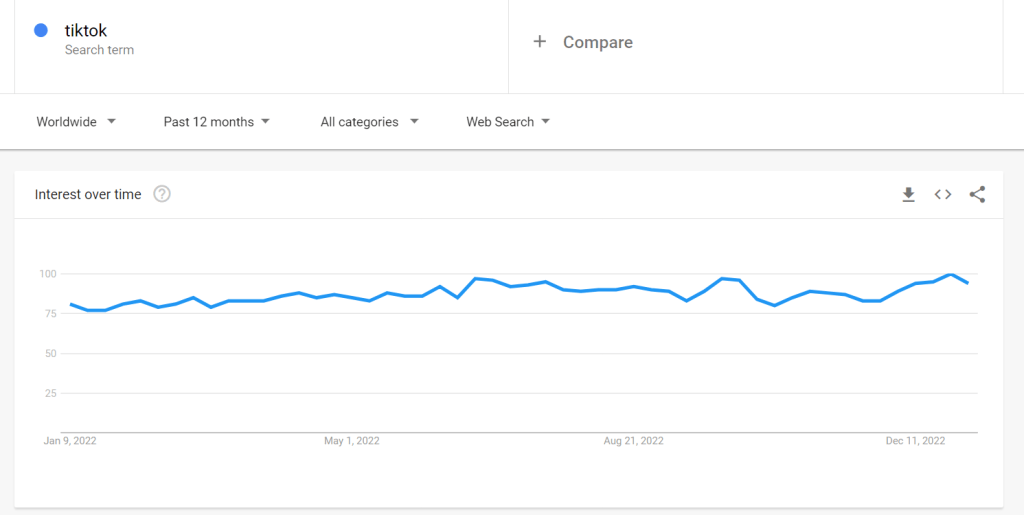The width and height of the screenshot is (1024, 515).
Task: Click the Interest over time heading
Action: click(88, 194)
